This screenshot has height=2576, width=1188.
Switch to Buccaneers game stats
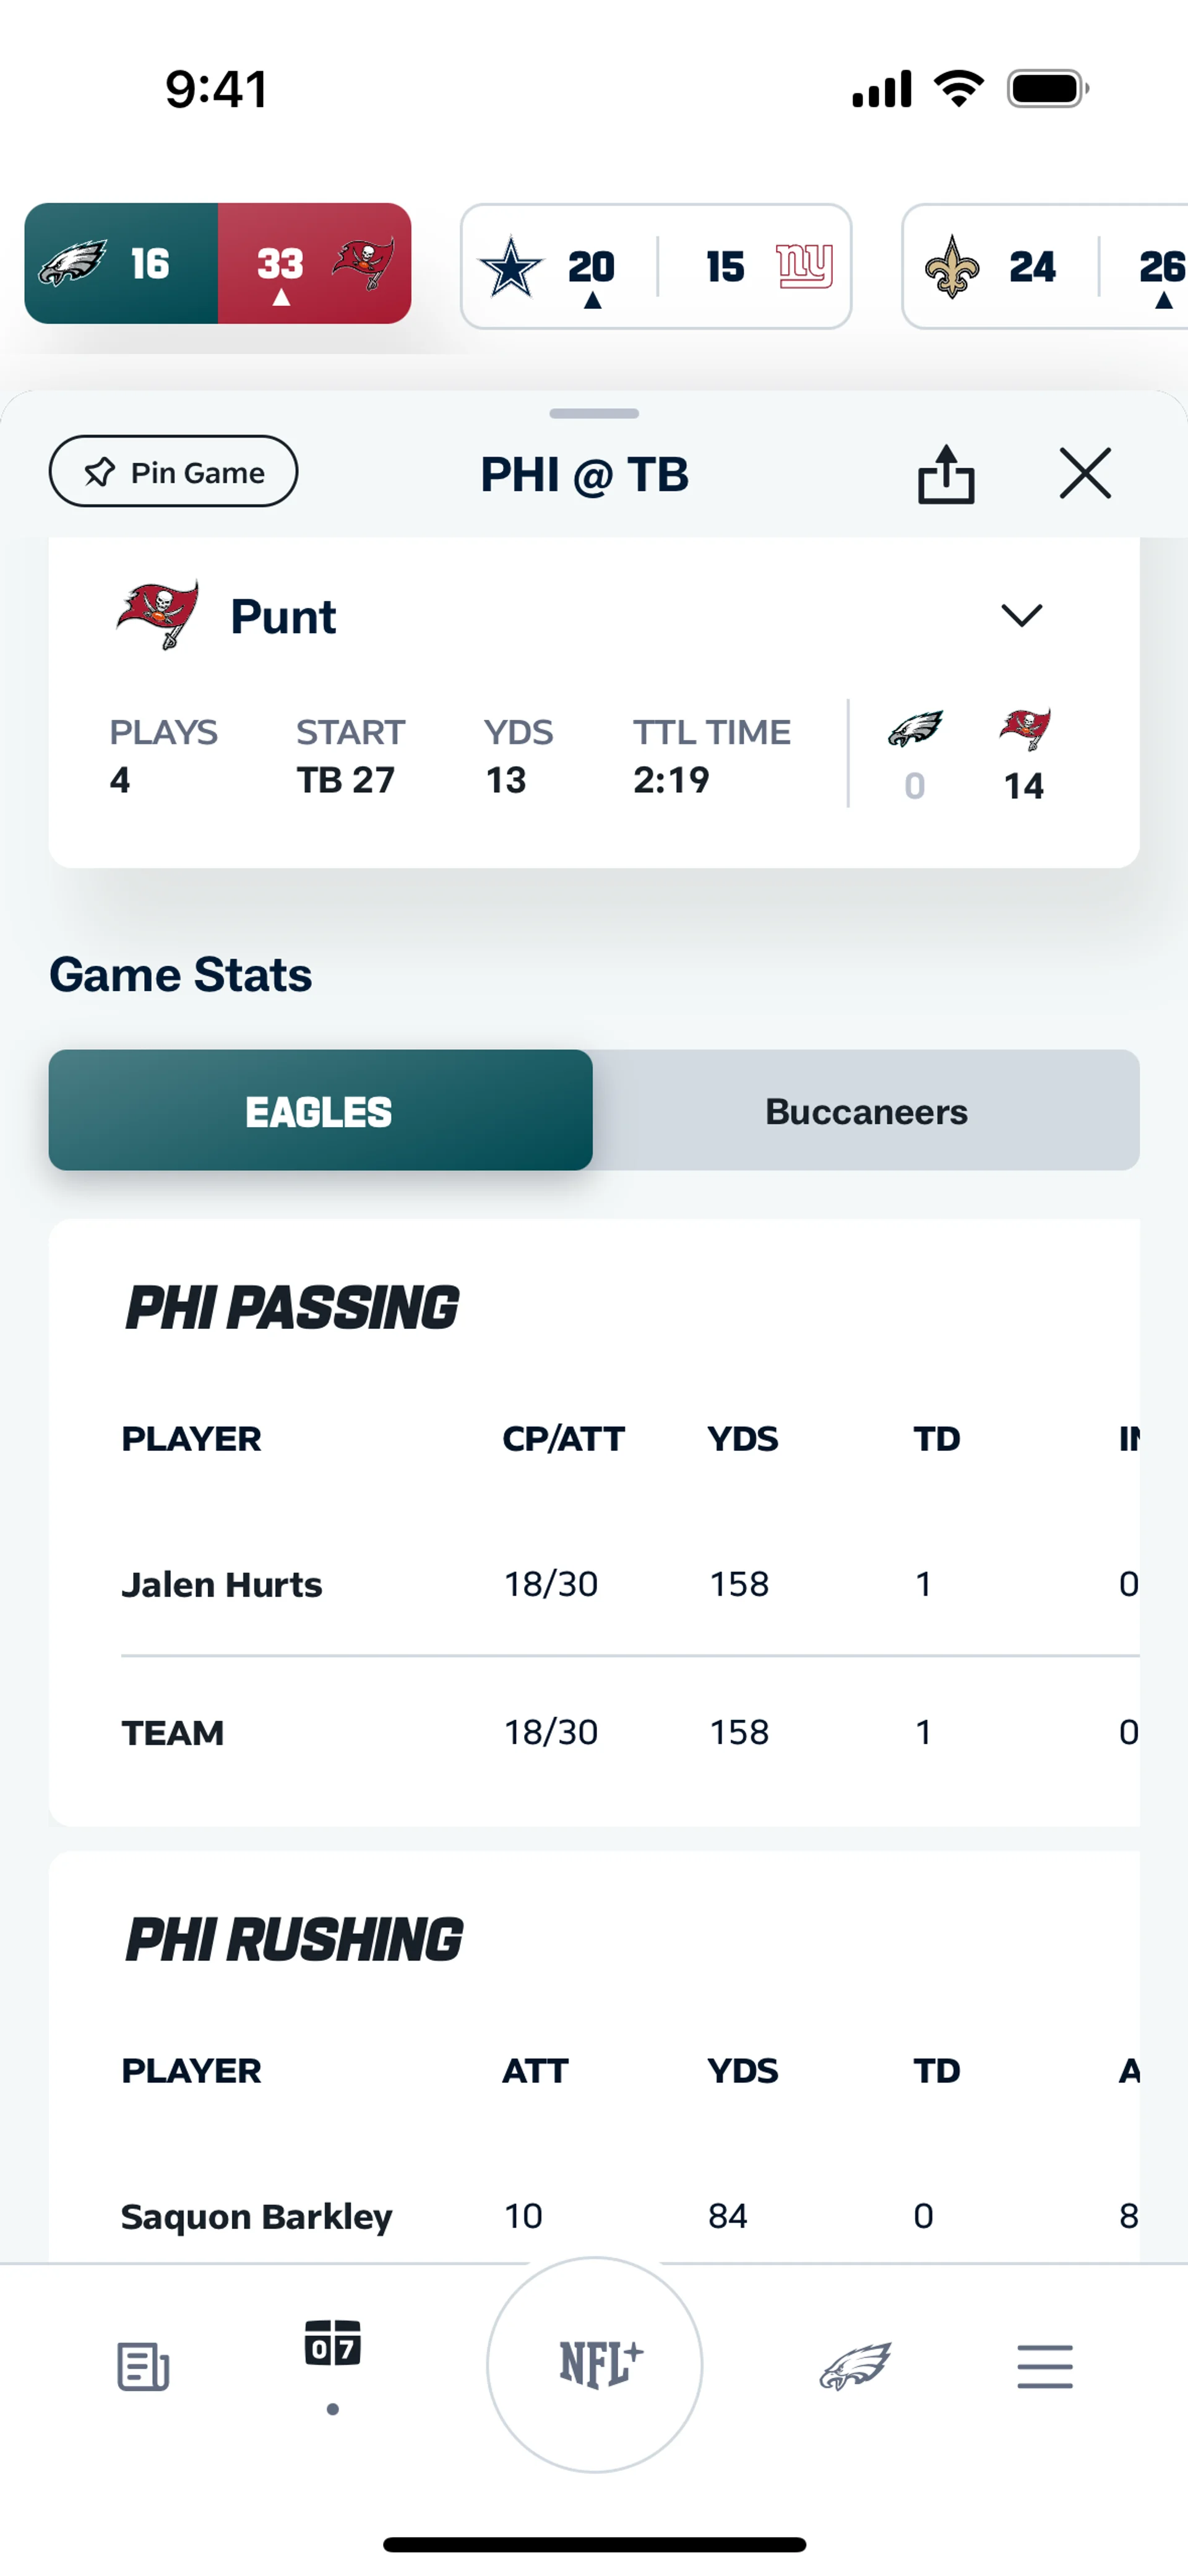(x=866, y=1111)
